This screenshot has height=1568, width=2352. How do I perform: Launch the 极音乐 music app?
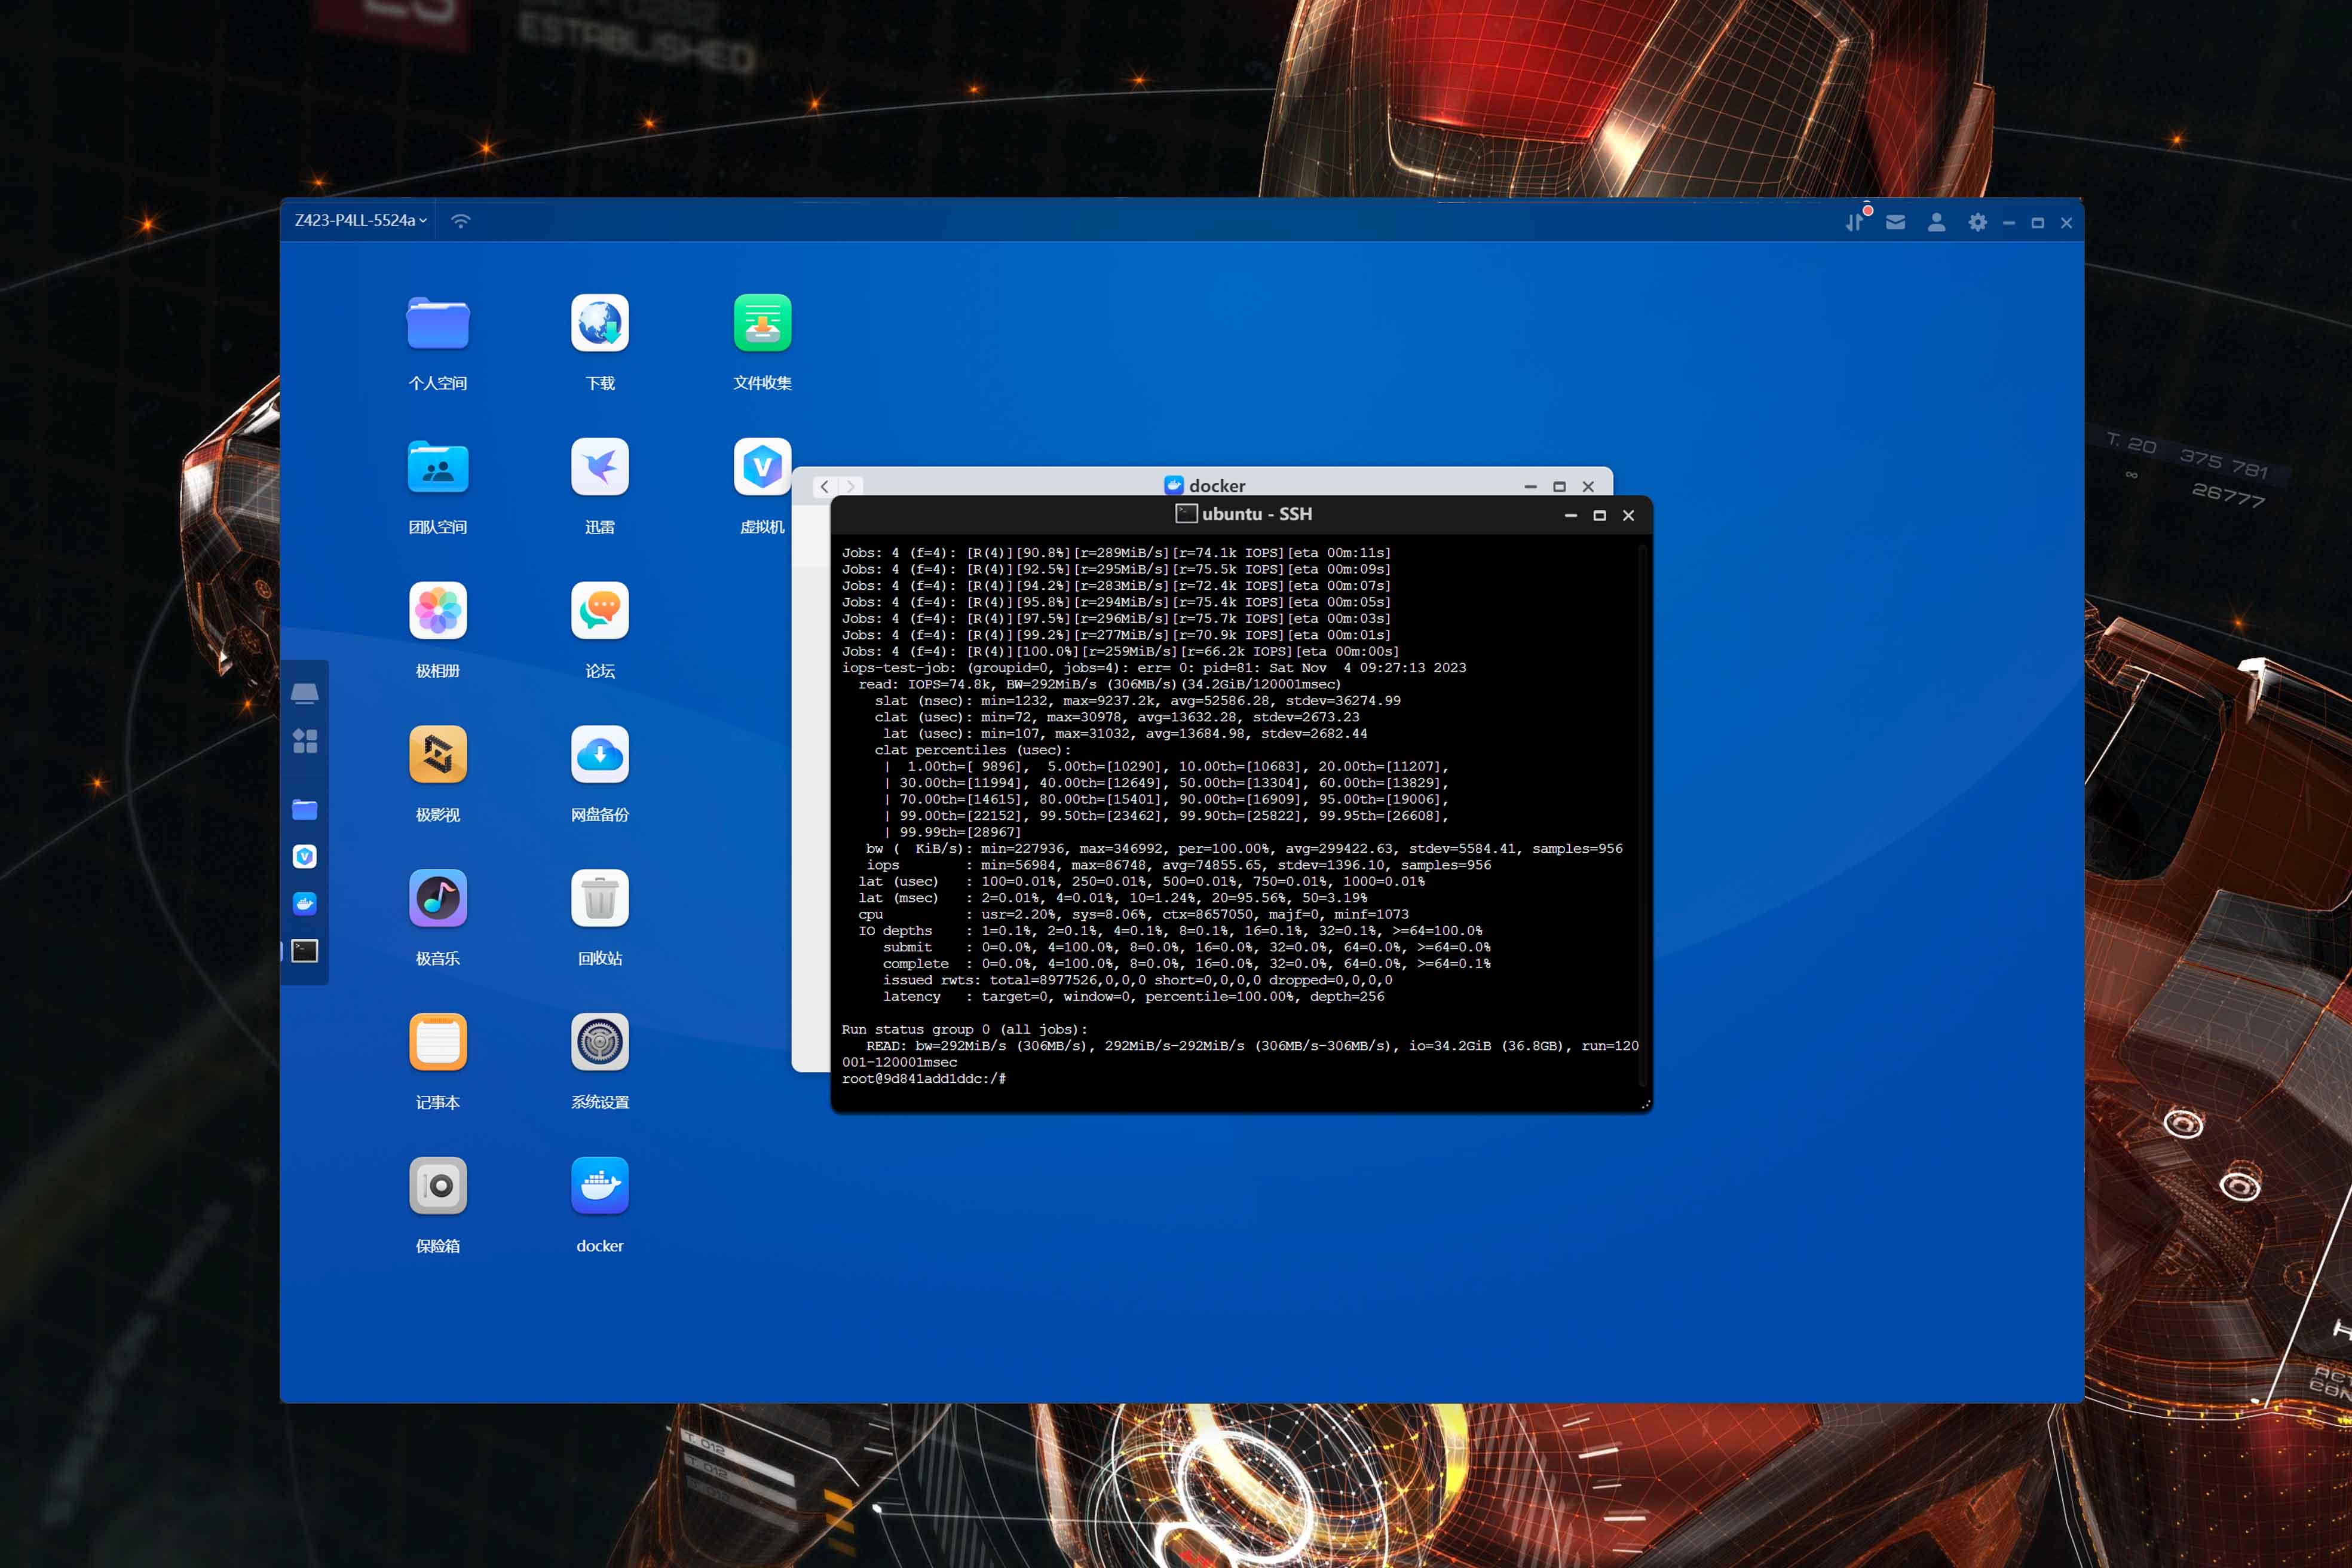[x=438, y=898]
